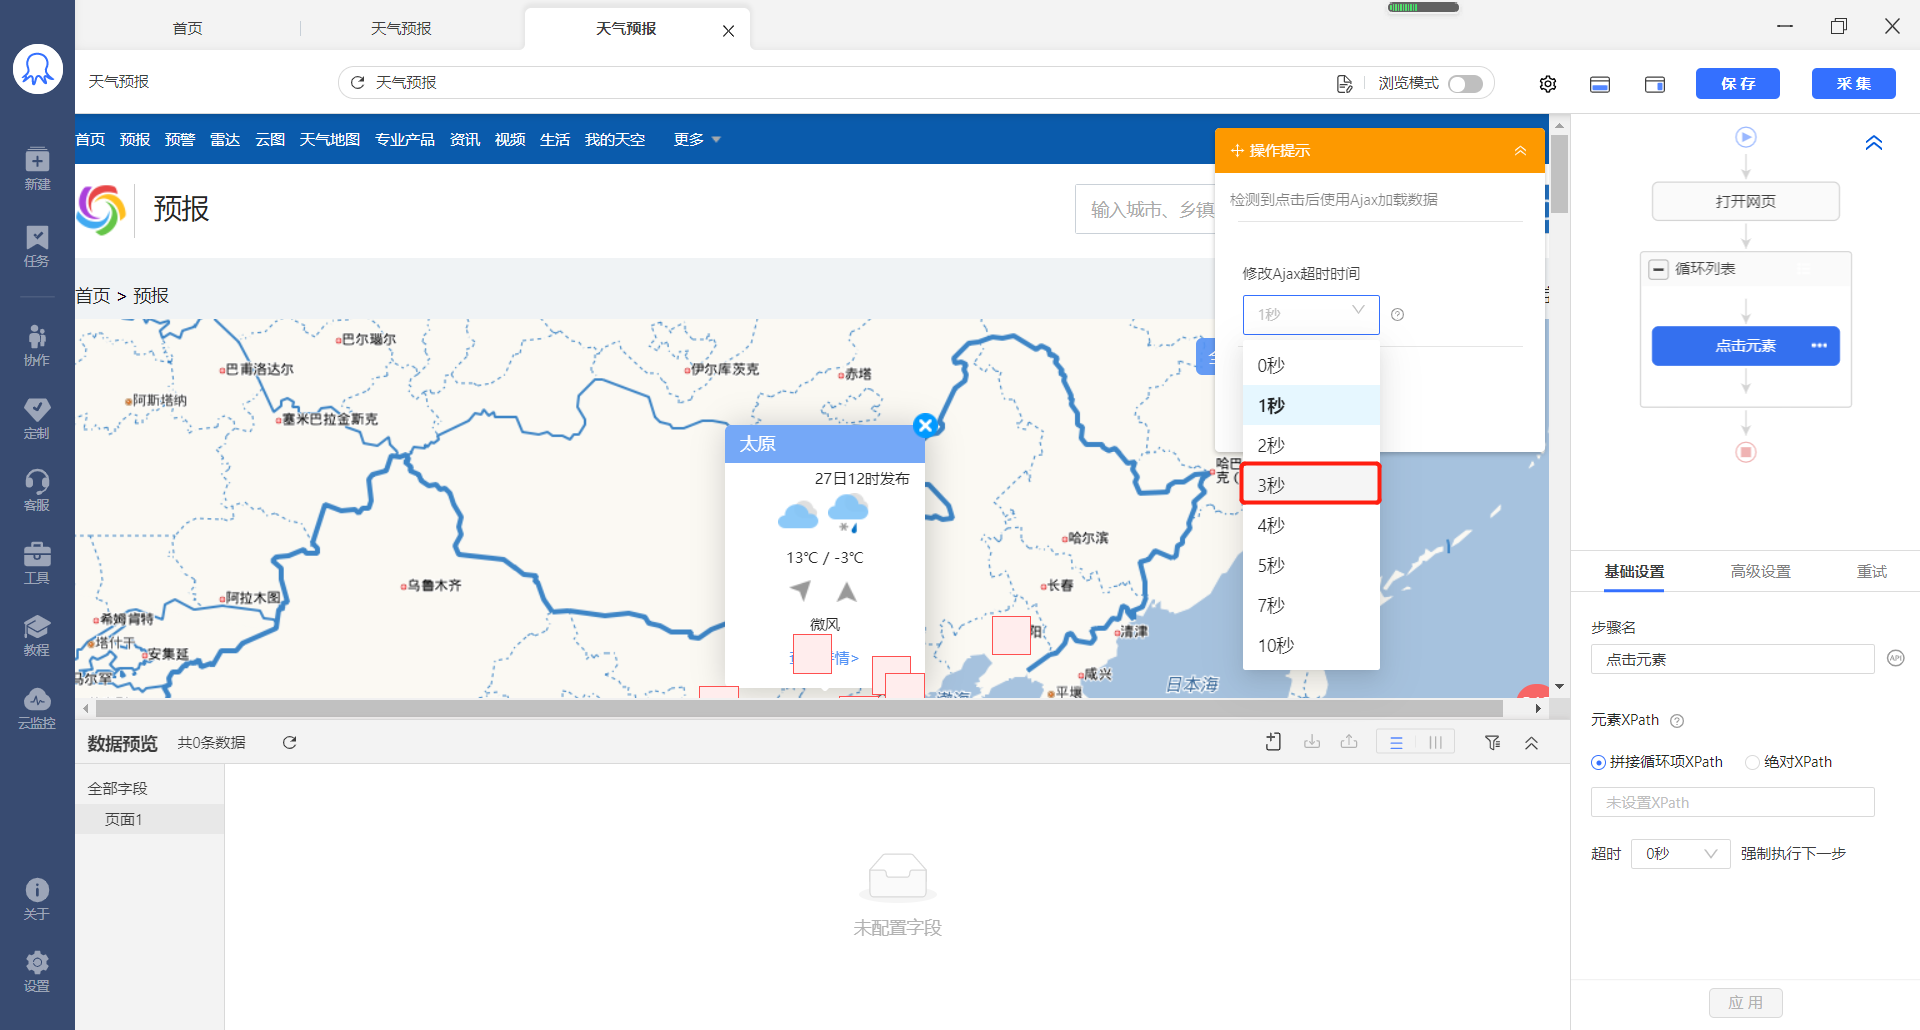The height and width of the screenshot is (1030, 1920).
Task: Click the city search box on weather page
Action: (x=1146, y=209)
